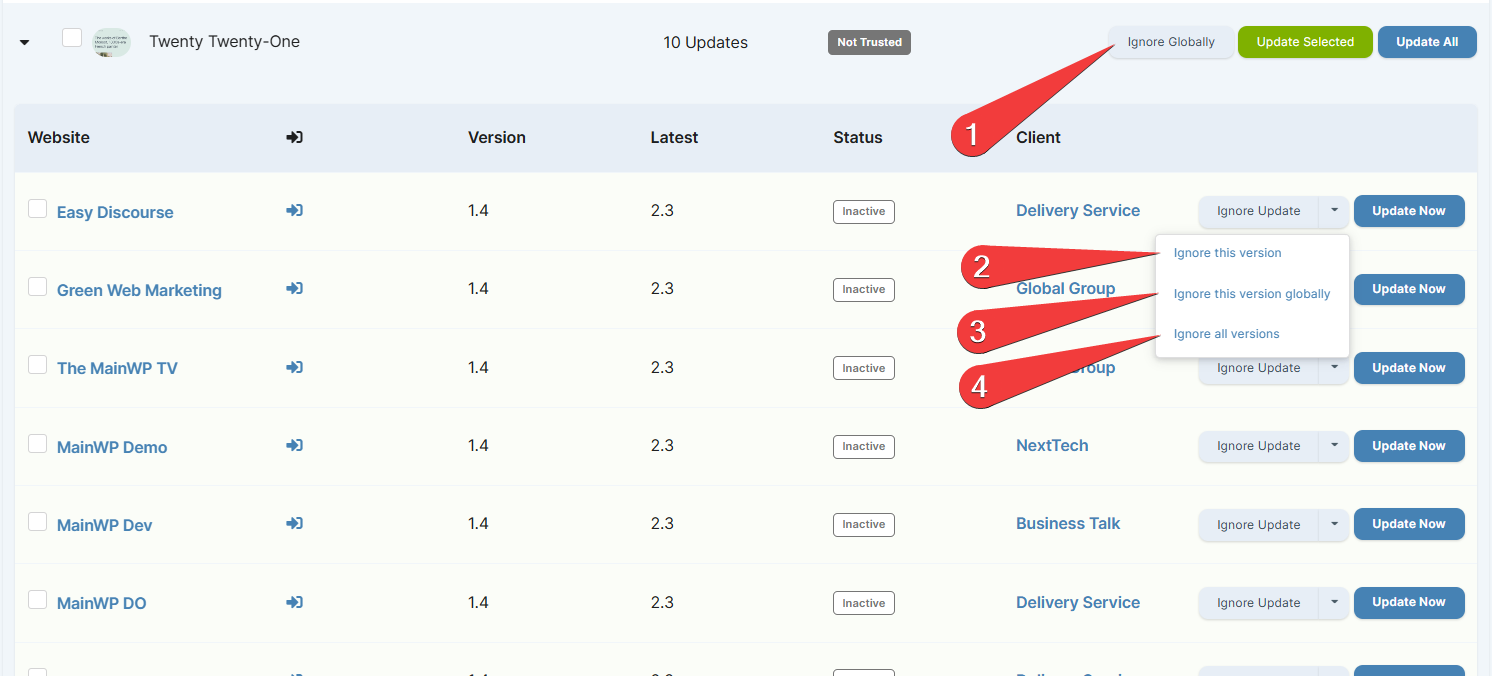Expand the Ignore Update dropdown on MainWP Dev row

[x=1334, y=524]
